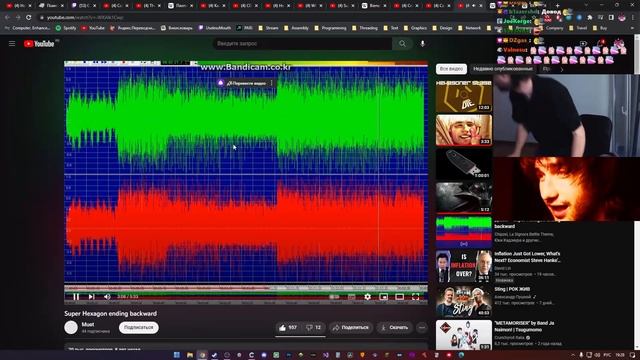Open player settings gear
The width and height of the screenshot is (640, 360).
coord(367,297)
